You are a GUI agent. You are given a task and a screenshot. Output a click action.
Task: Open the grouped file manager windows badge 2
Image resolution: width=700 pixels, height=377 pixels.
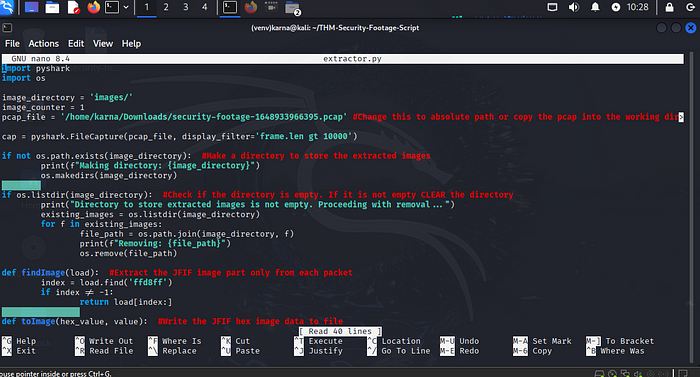pos(293,8)
